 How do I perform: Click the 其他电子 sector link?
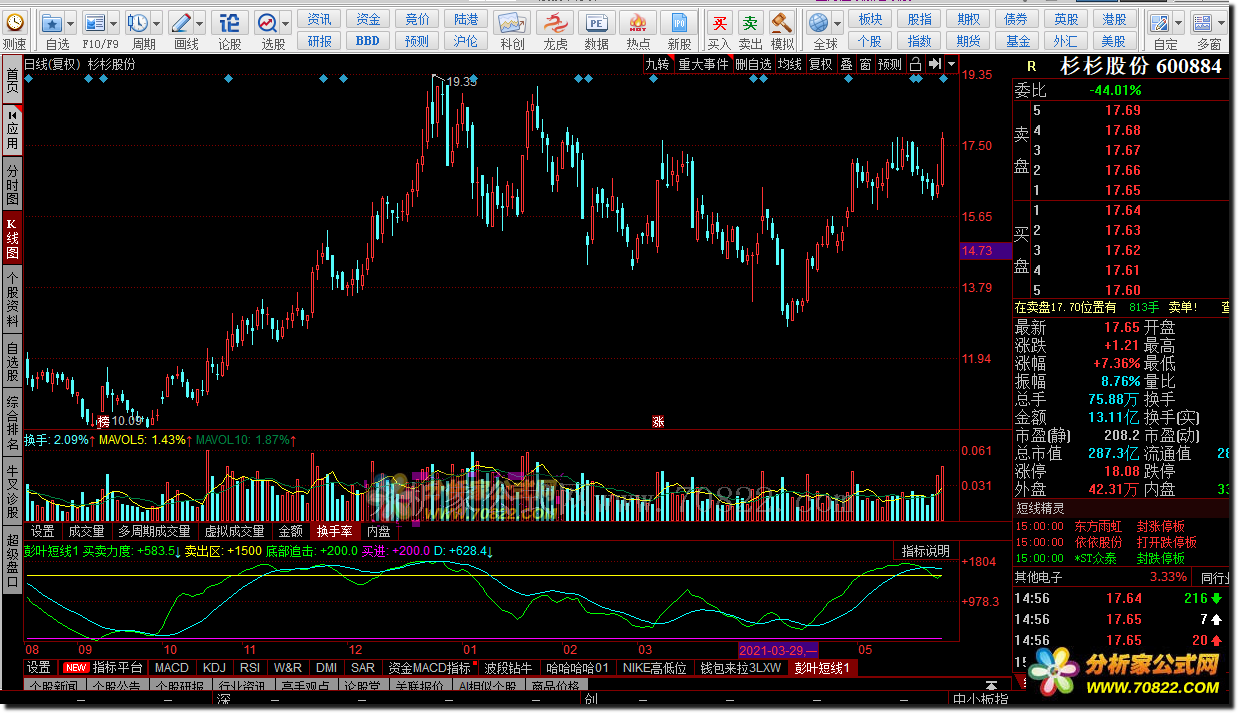tap(1038, 577)
